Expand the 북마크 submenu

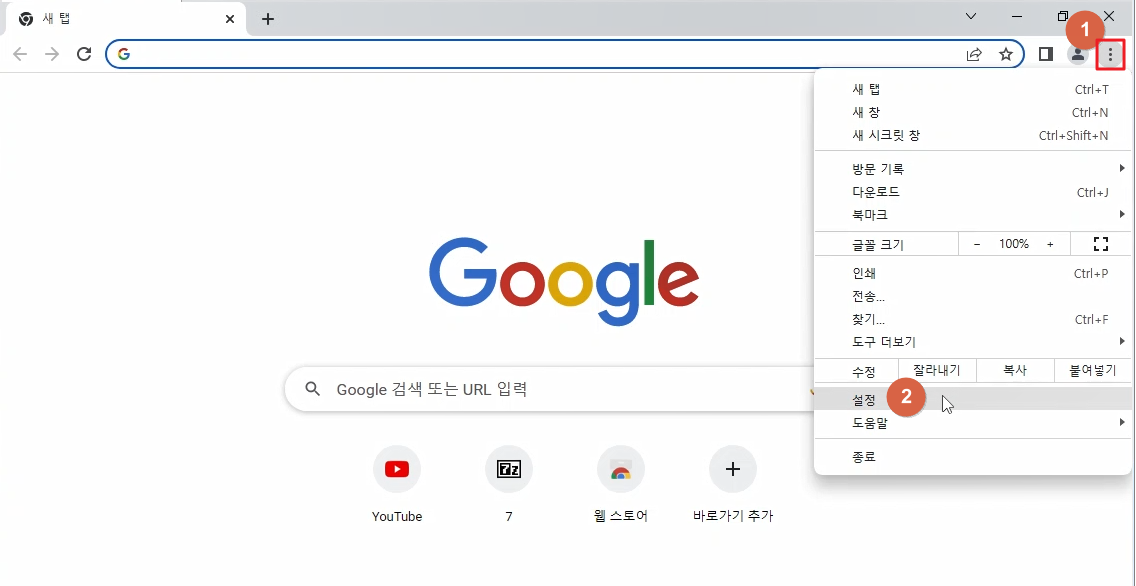pos(974,215)
